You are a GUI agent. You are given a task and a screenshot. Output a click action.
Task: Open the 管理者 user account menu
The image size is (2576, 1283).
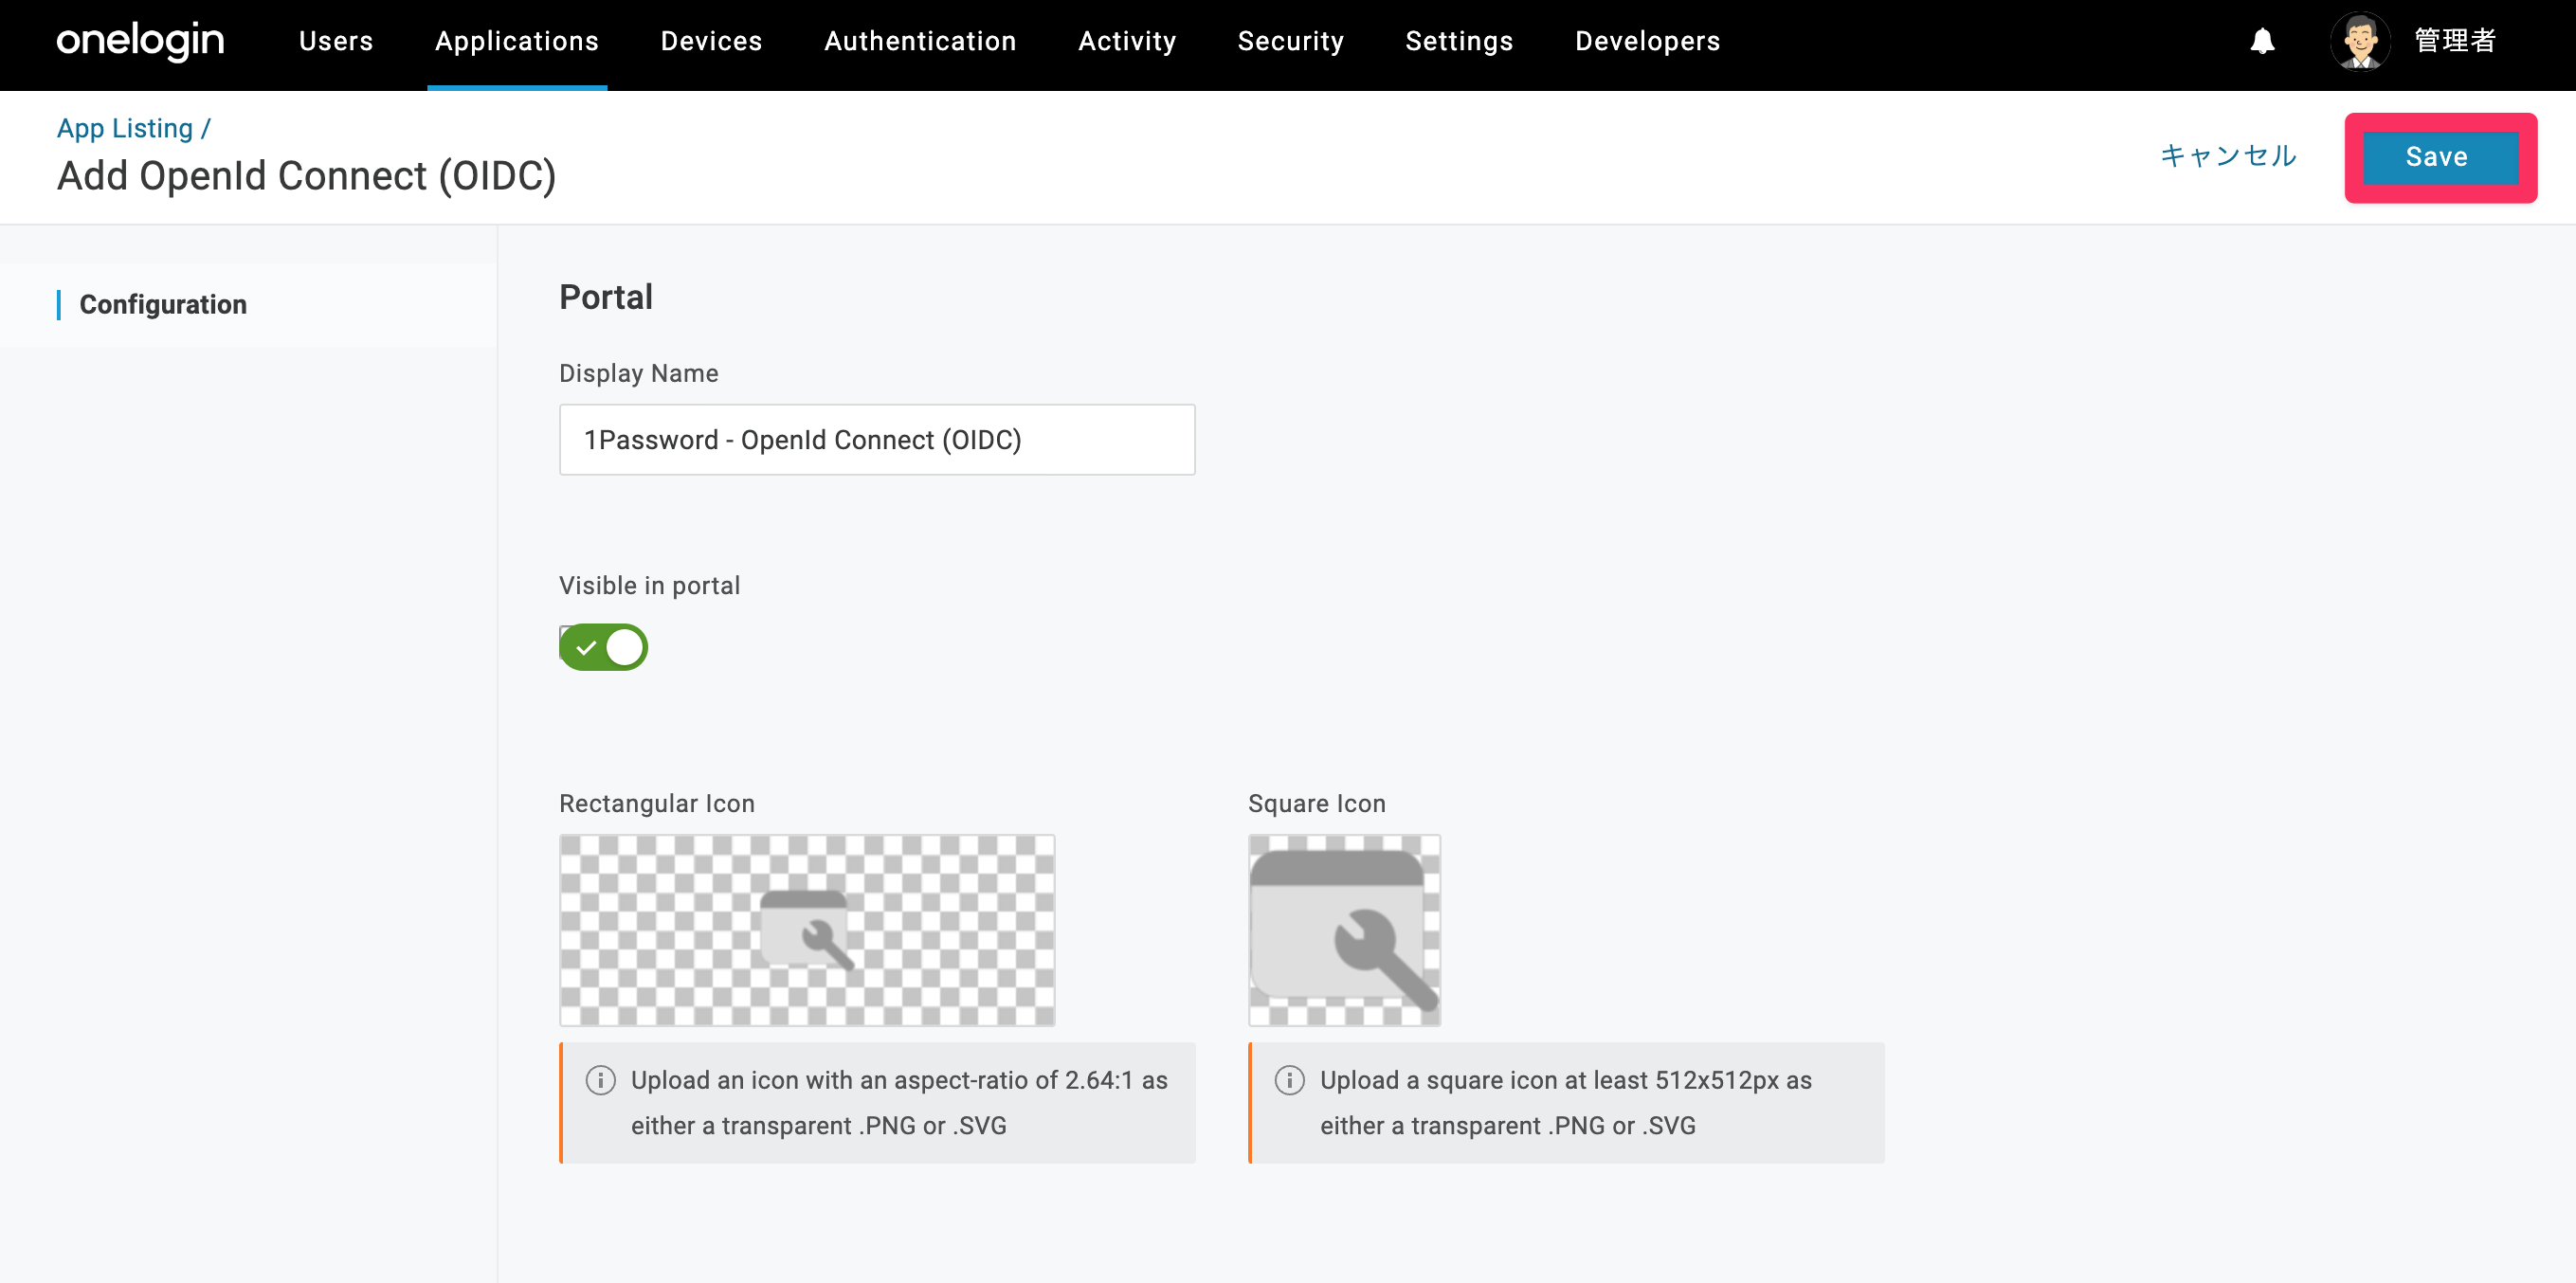point(2455,41)
